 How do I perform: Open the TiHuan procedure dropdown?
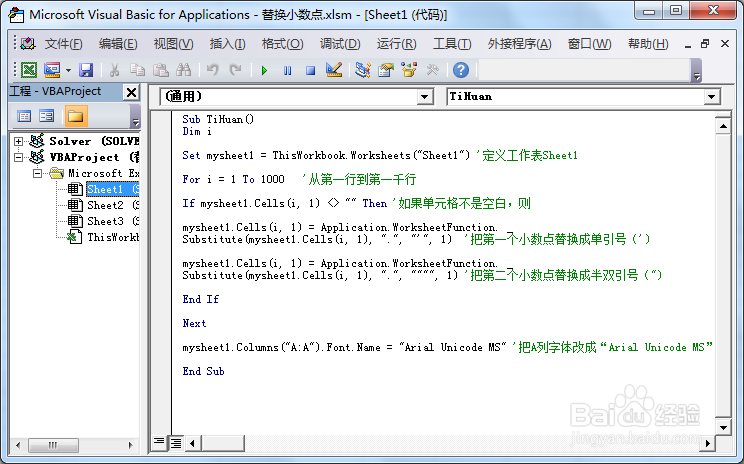tap(711, 97)
